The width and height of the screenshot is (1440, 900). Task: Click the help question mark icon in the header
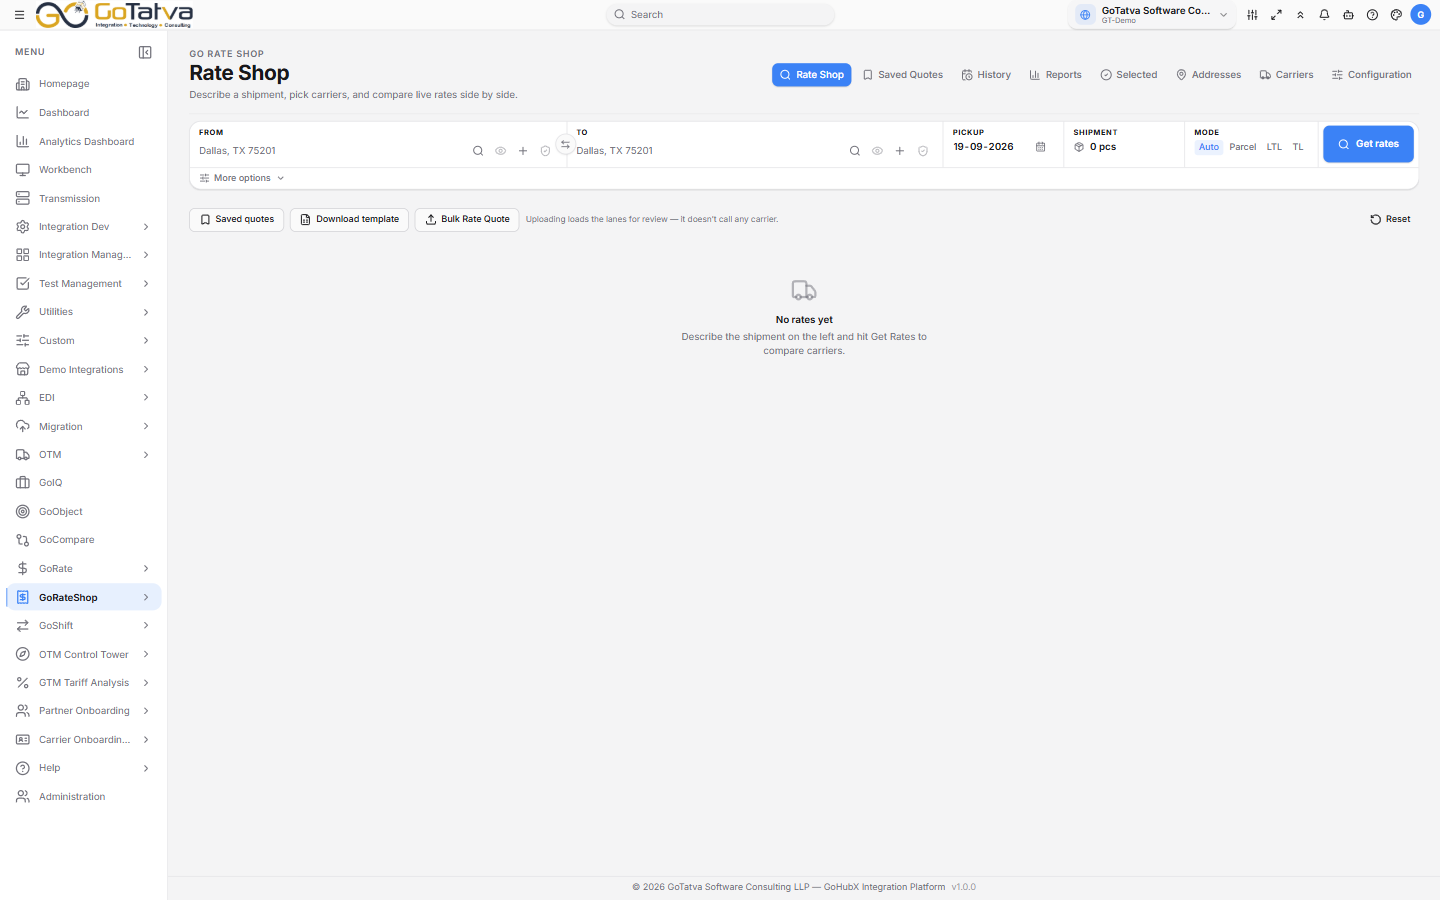click(x=1372, y=15)
